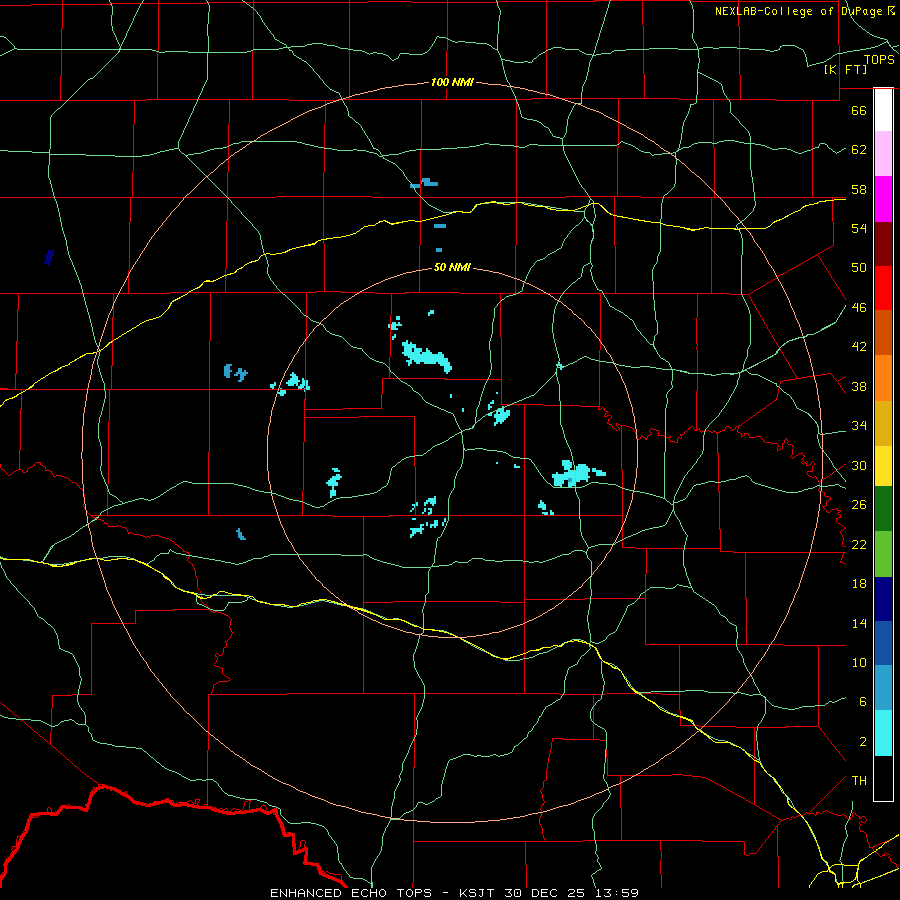Click the '66' legend value

[859, 110]
